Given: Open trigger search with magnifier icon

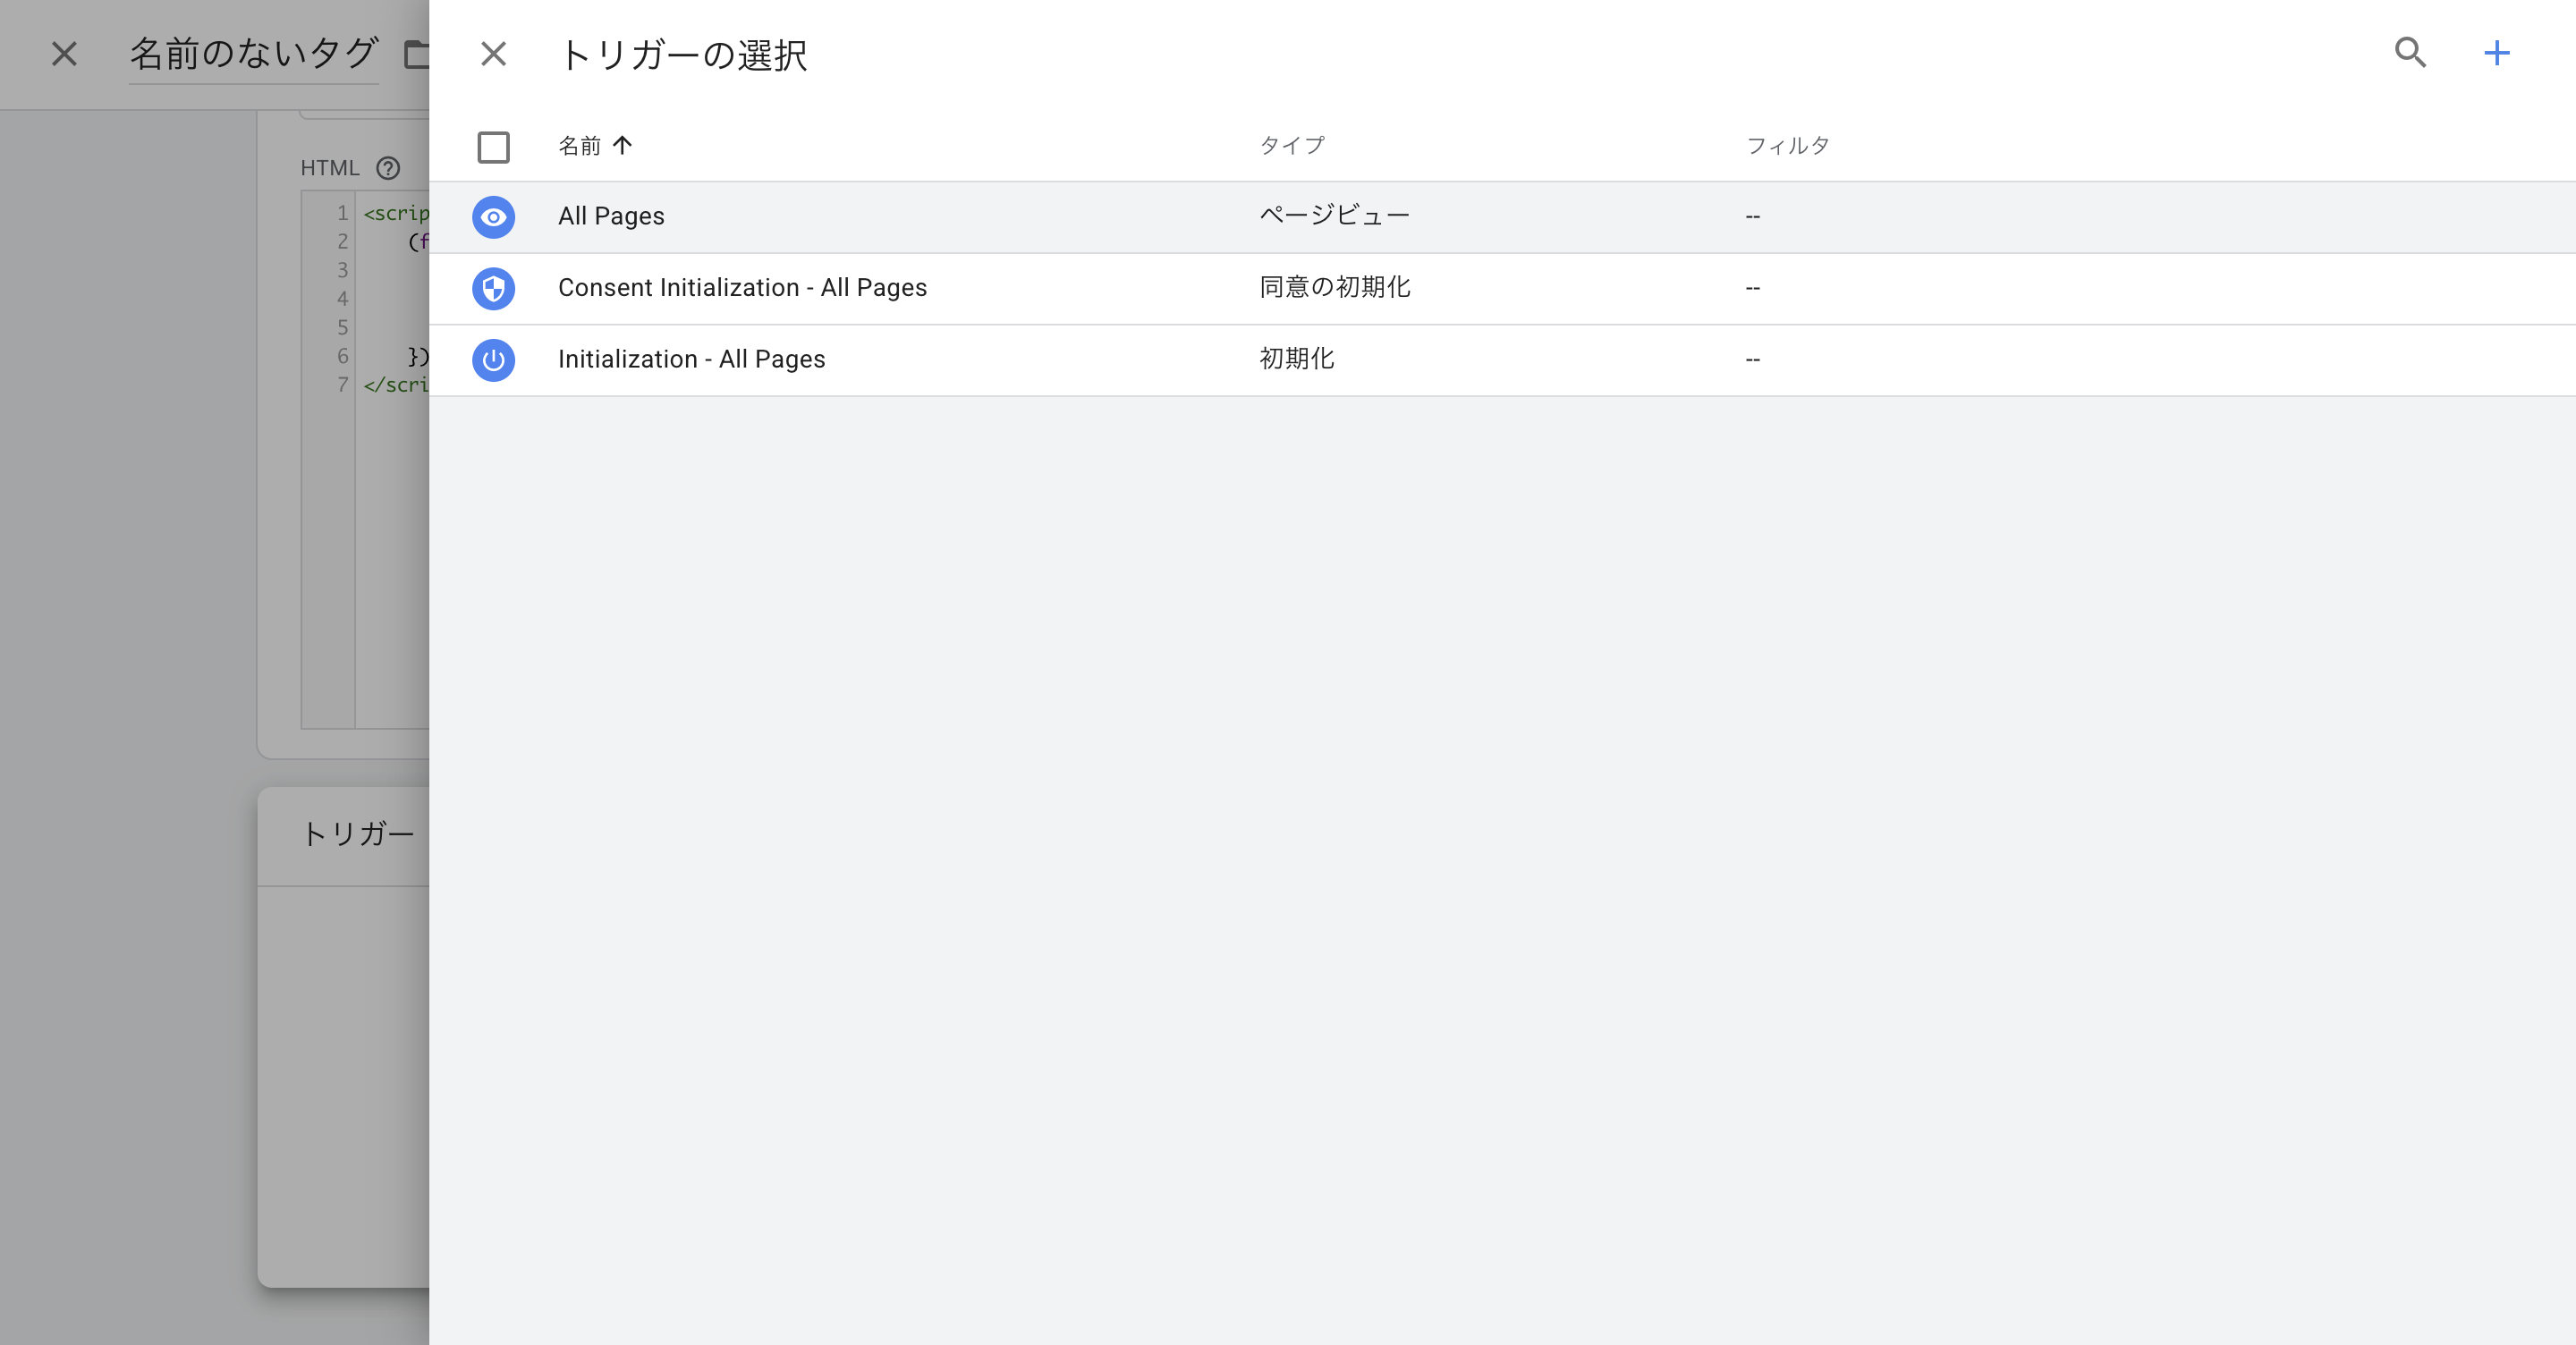Looking at the screenshot, I should coord(2410,53).
